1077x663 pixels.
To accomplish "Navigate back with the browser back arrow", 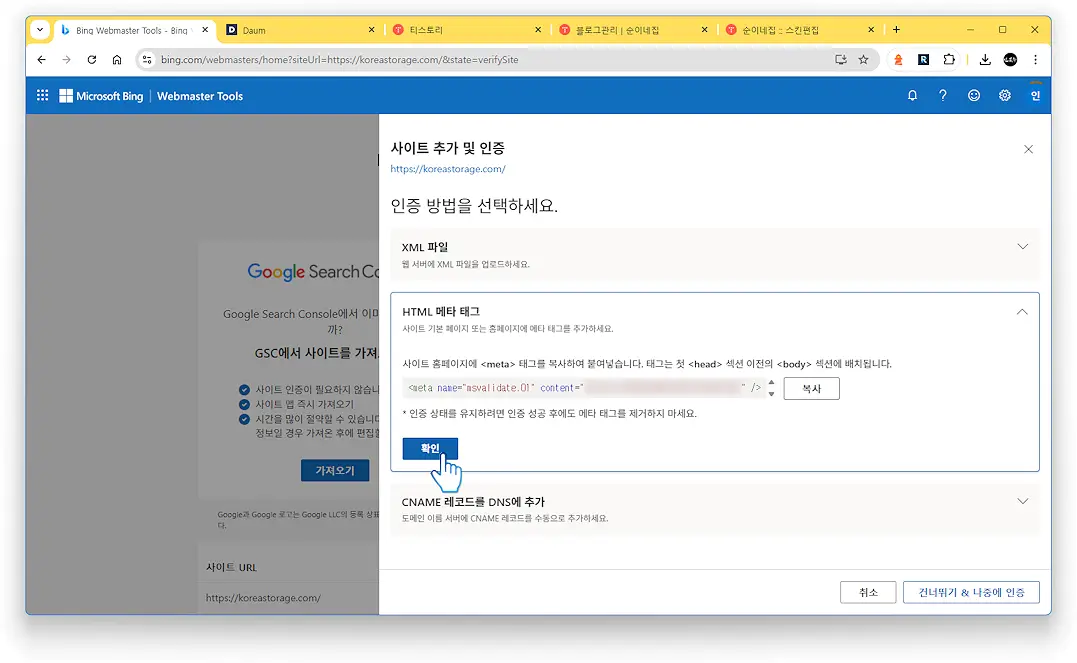I will [x=40, y=59].
